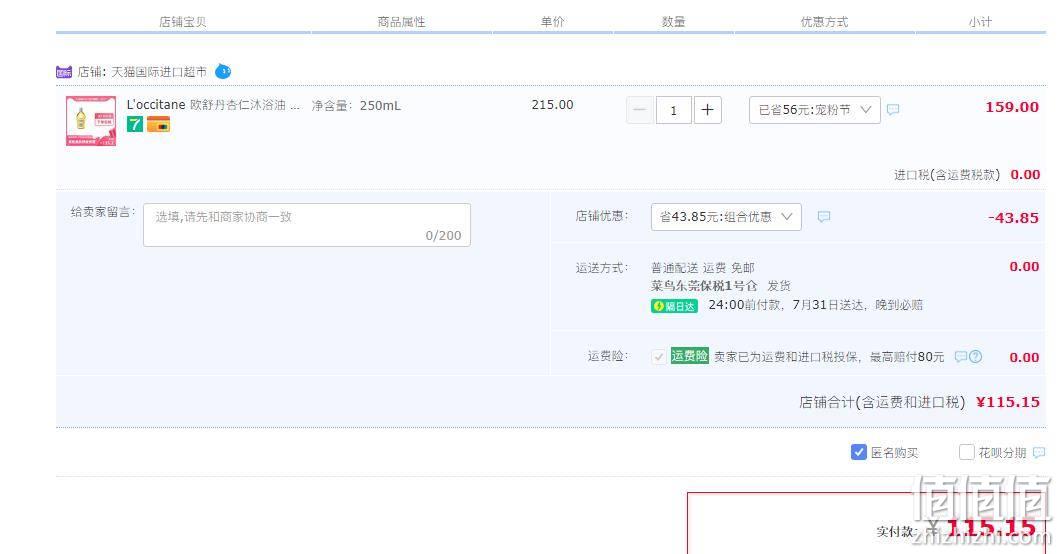Click the 给卖家留言 message input field
The image size is (1061, 554).
click(307, 225)
